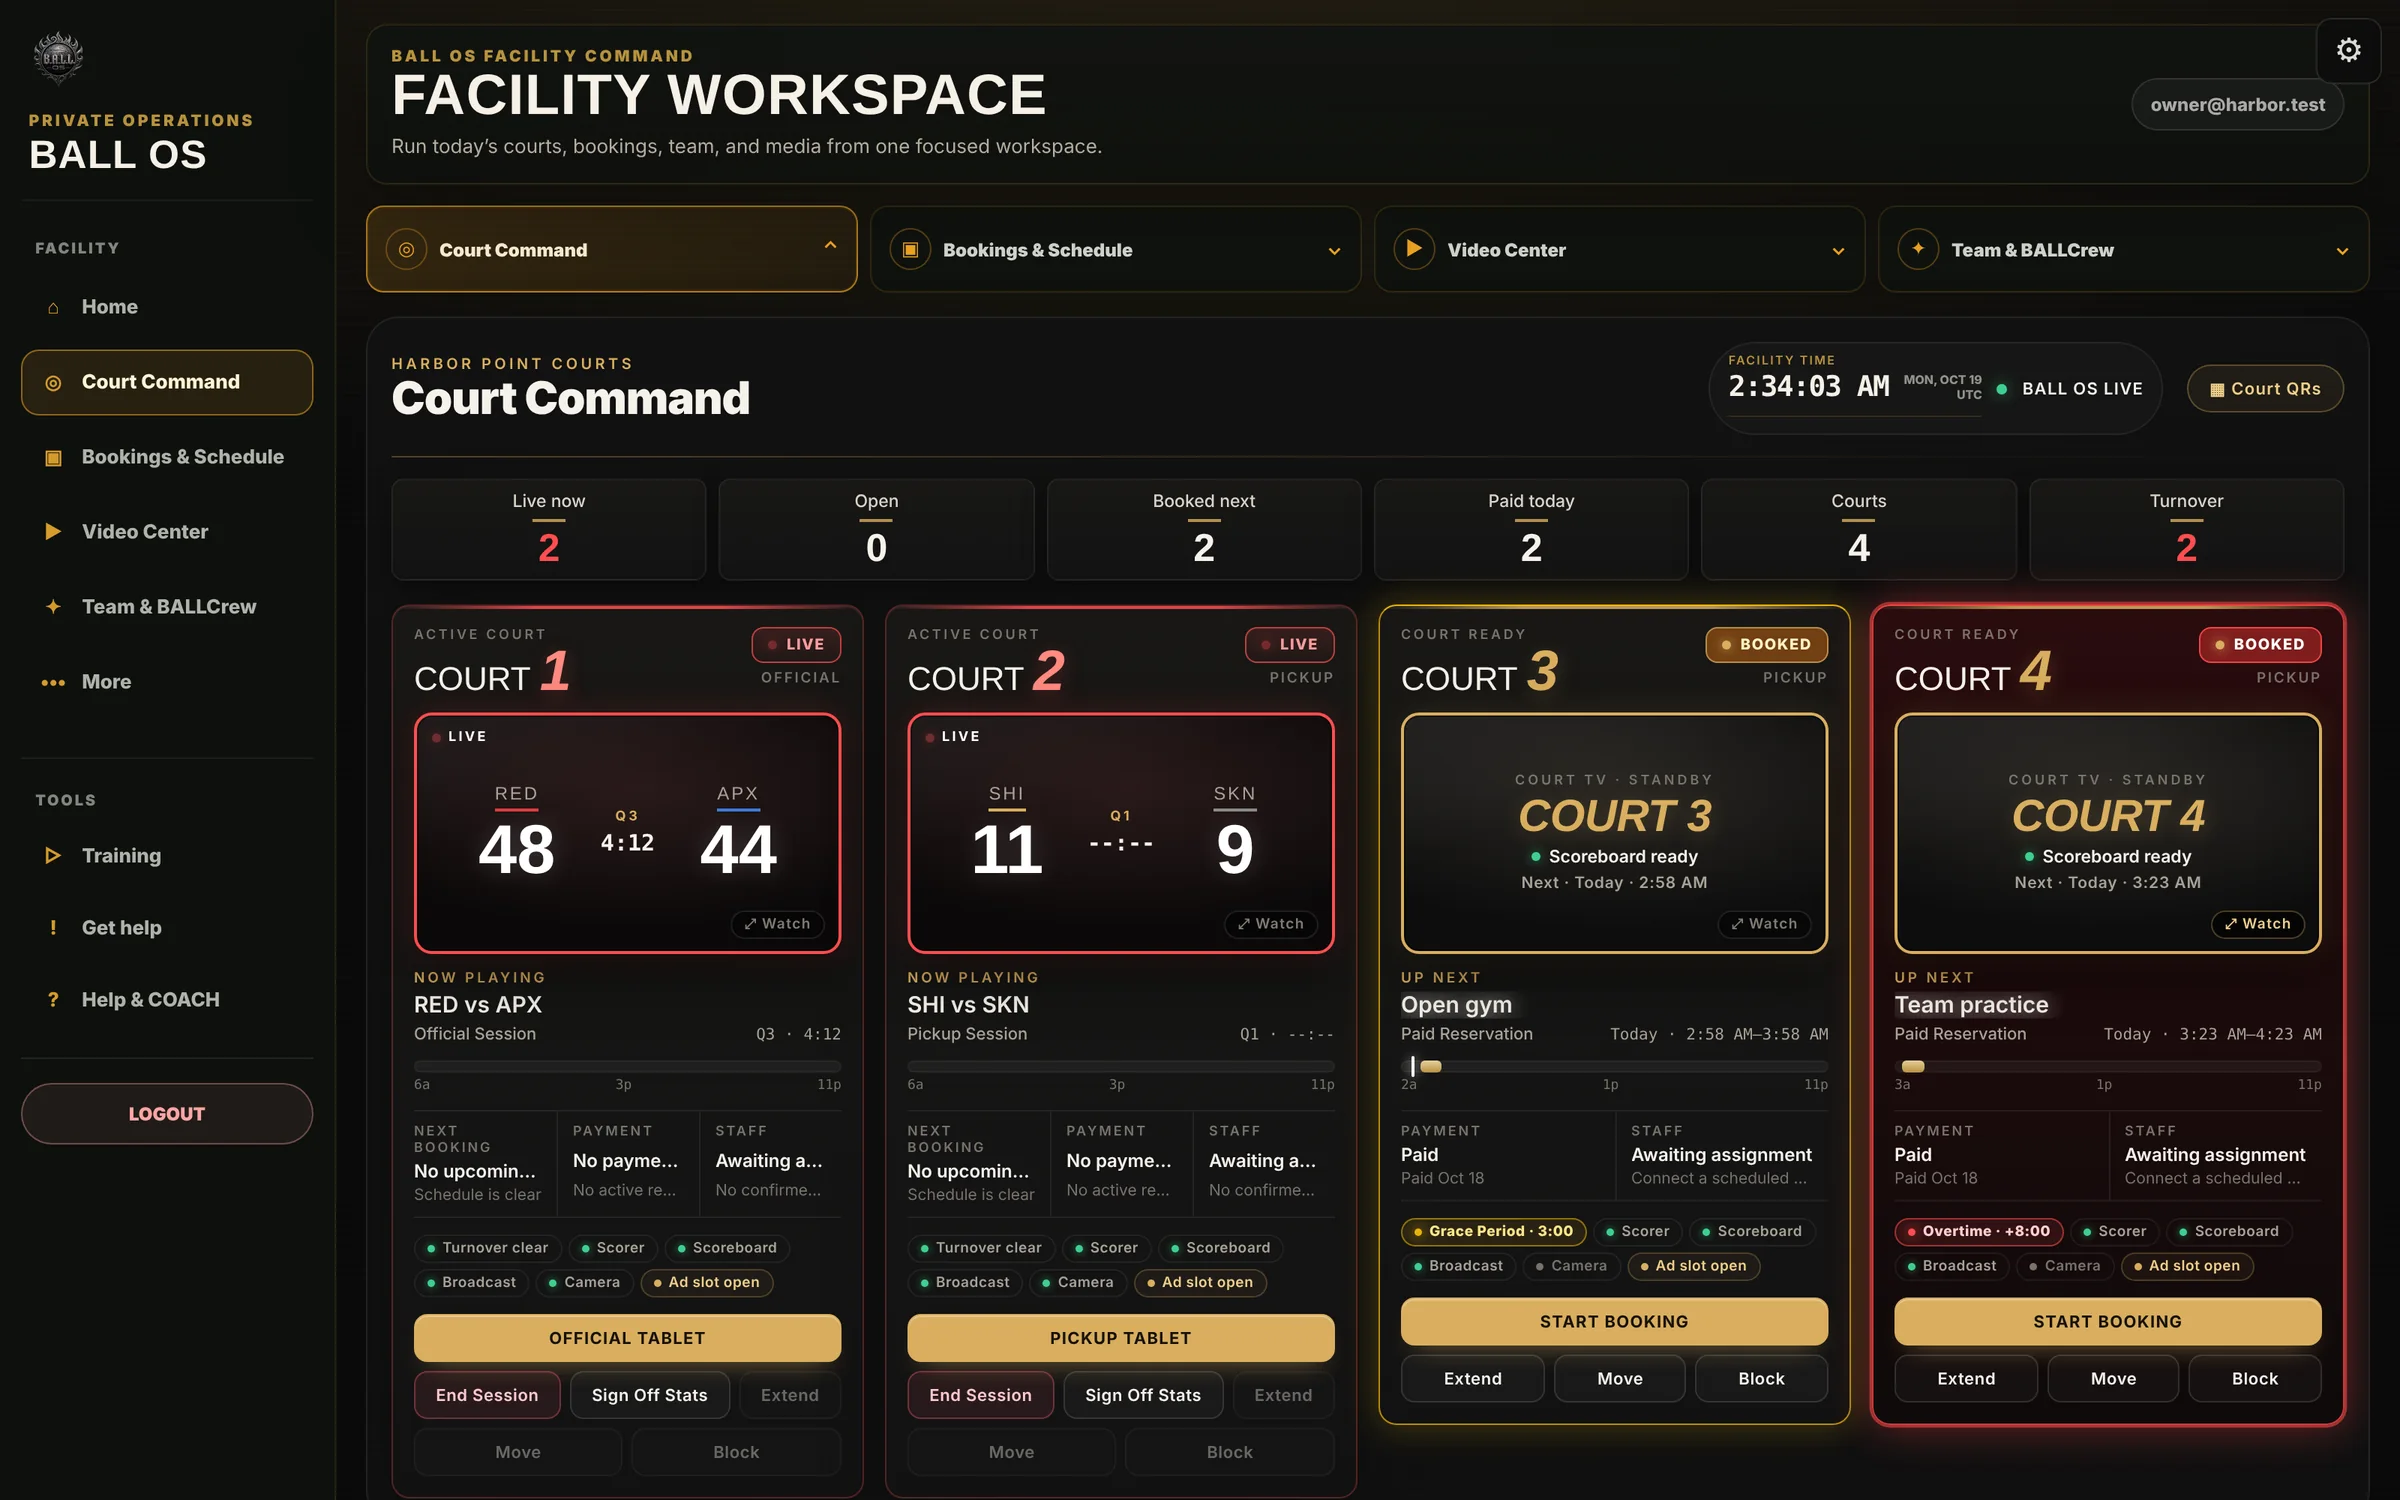This screenshot has height=1500, width=2400.
Task: Toggle Court 1 Ad slot open chip
Action: (x=706, y=1283)
